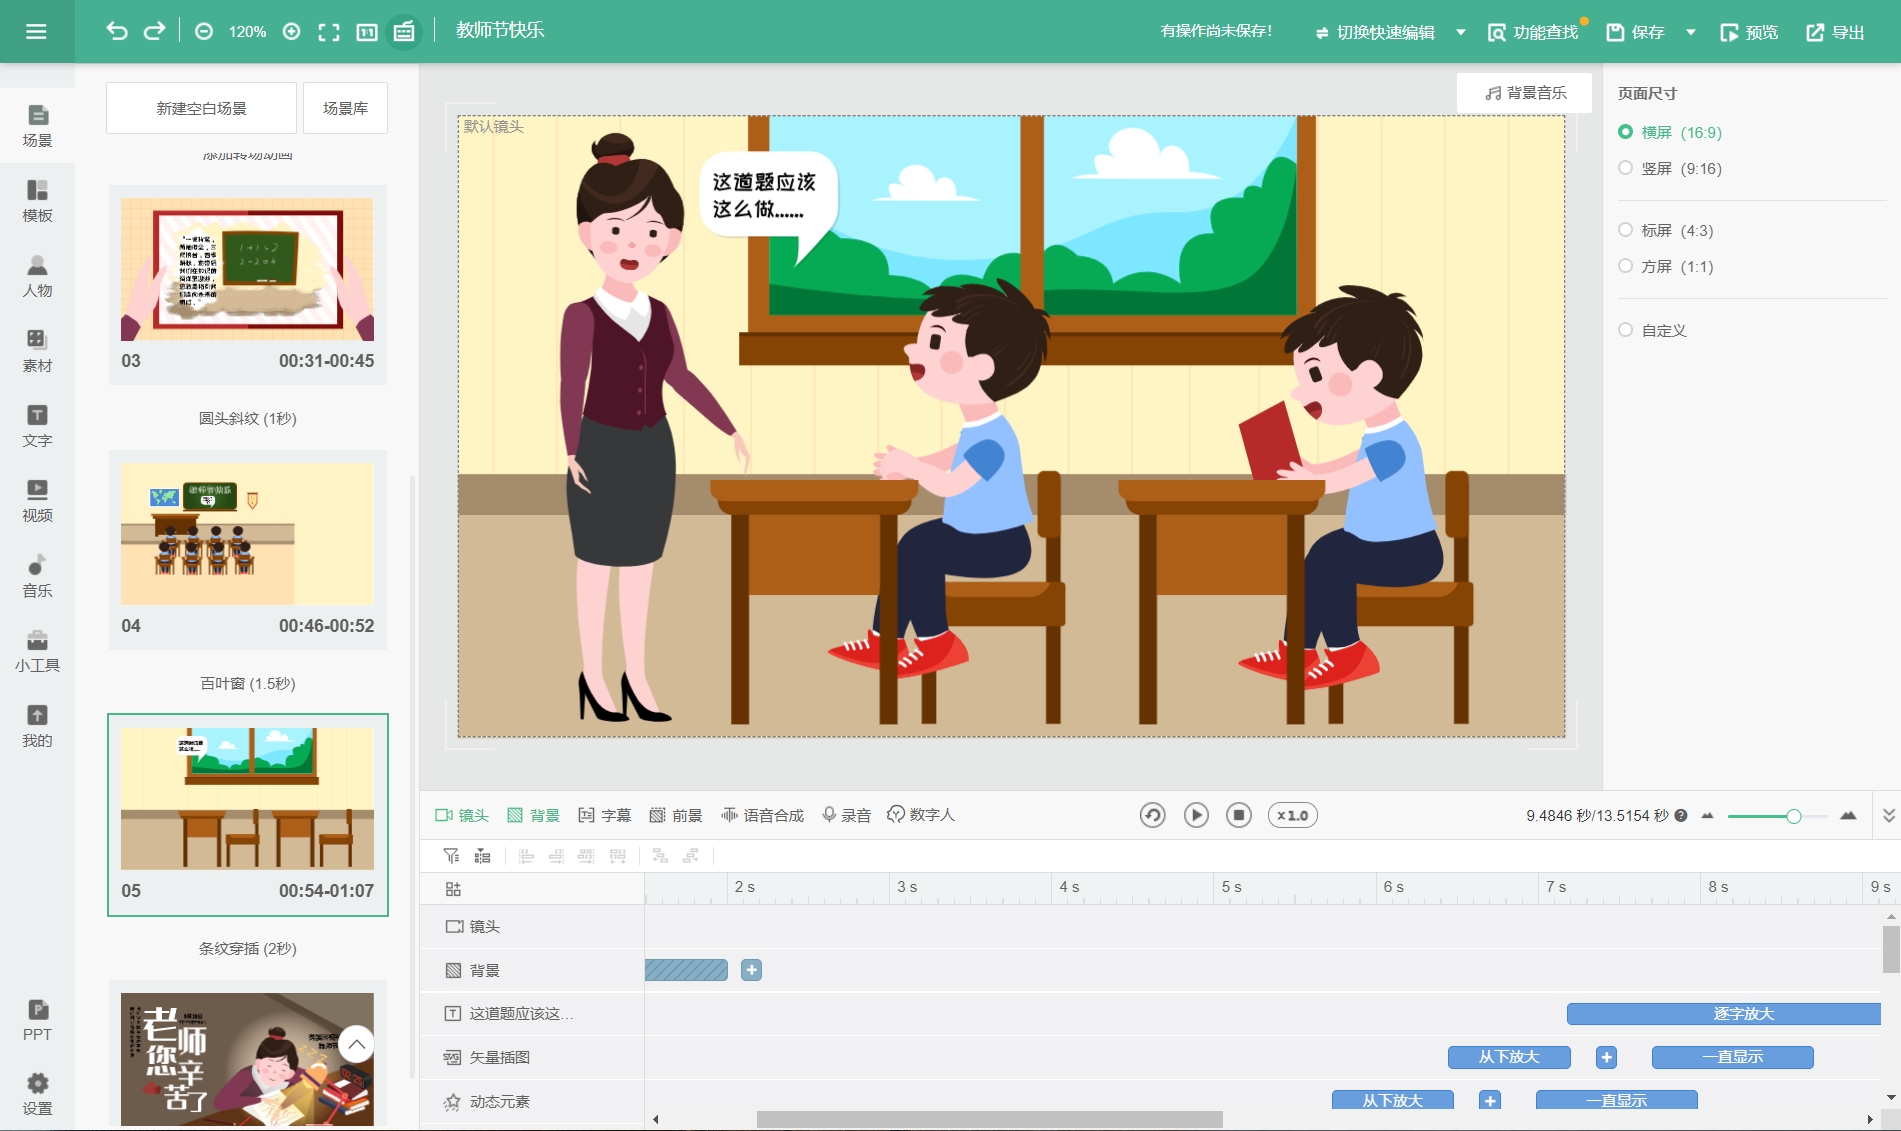Open the 我的 uploads panel

[x=37, y=726]
